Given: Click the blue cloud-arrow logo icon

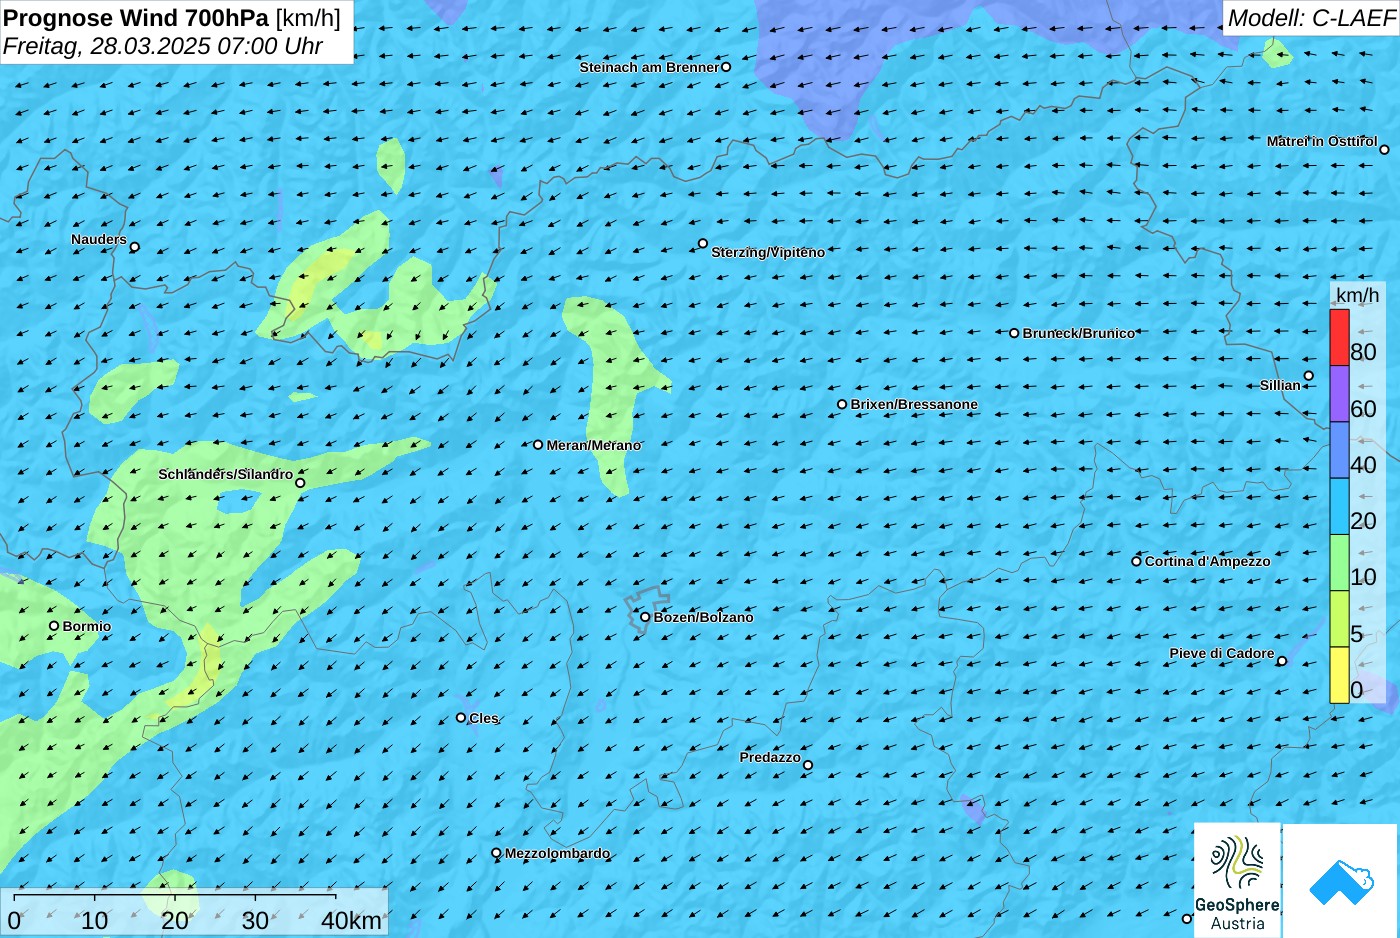Looking at the screenshot, I should [1341, 882].
